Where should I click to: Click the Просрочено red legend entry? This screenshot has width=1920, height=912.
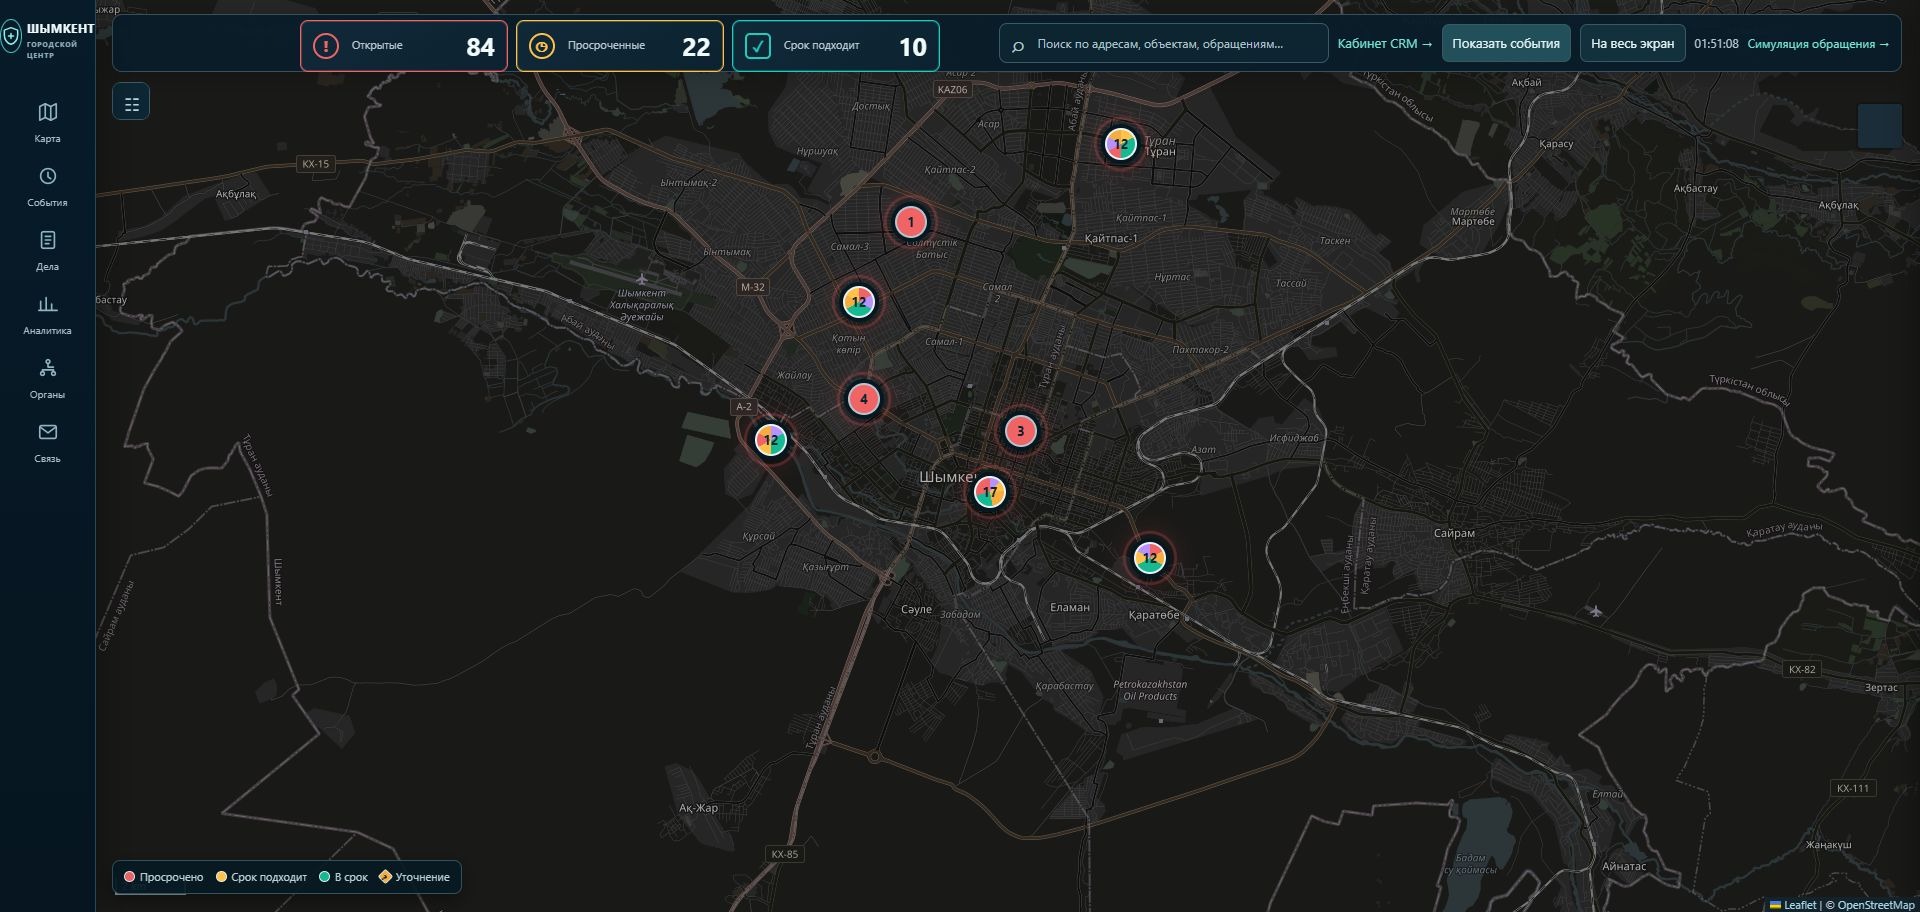coord(163,877)
